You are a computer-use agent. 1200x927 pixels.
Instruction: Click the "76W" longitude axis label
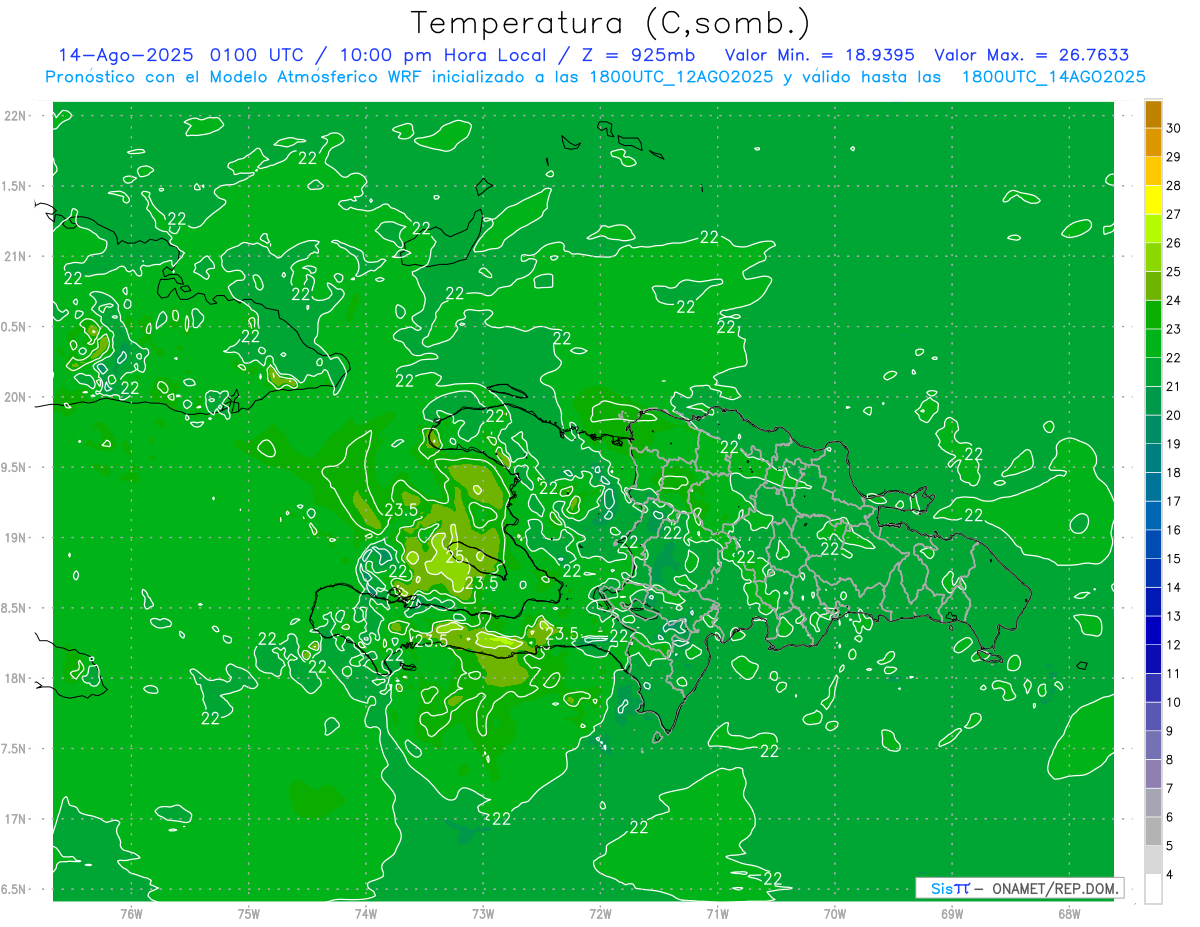[131, 913]
